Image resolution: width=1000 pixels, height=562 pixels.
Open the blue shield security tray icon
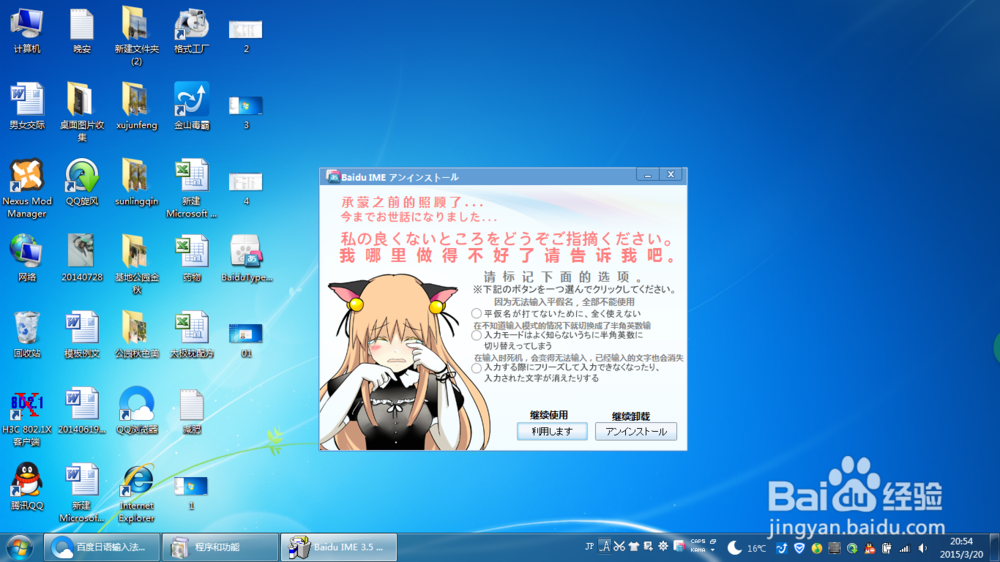[799, 549]
